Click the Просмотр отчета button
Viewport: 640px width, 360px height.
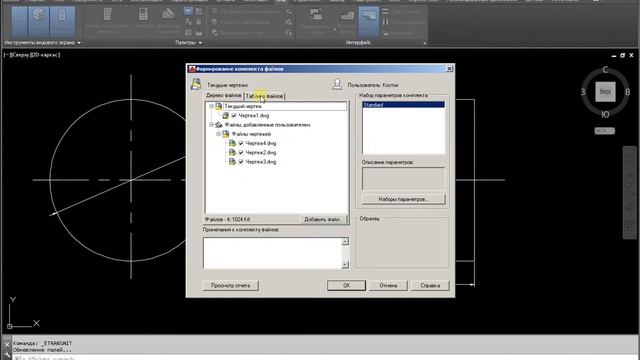[x=231, y=285]
